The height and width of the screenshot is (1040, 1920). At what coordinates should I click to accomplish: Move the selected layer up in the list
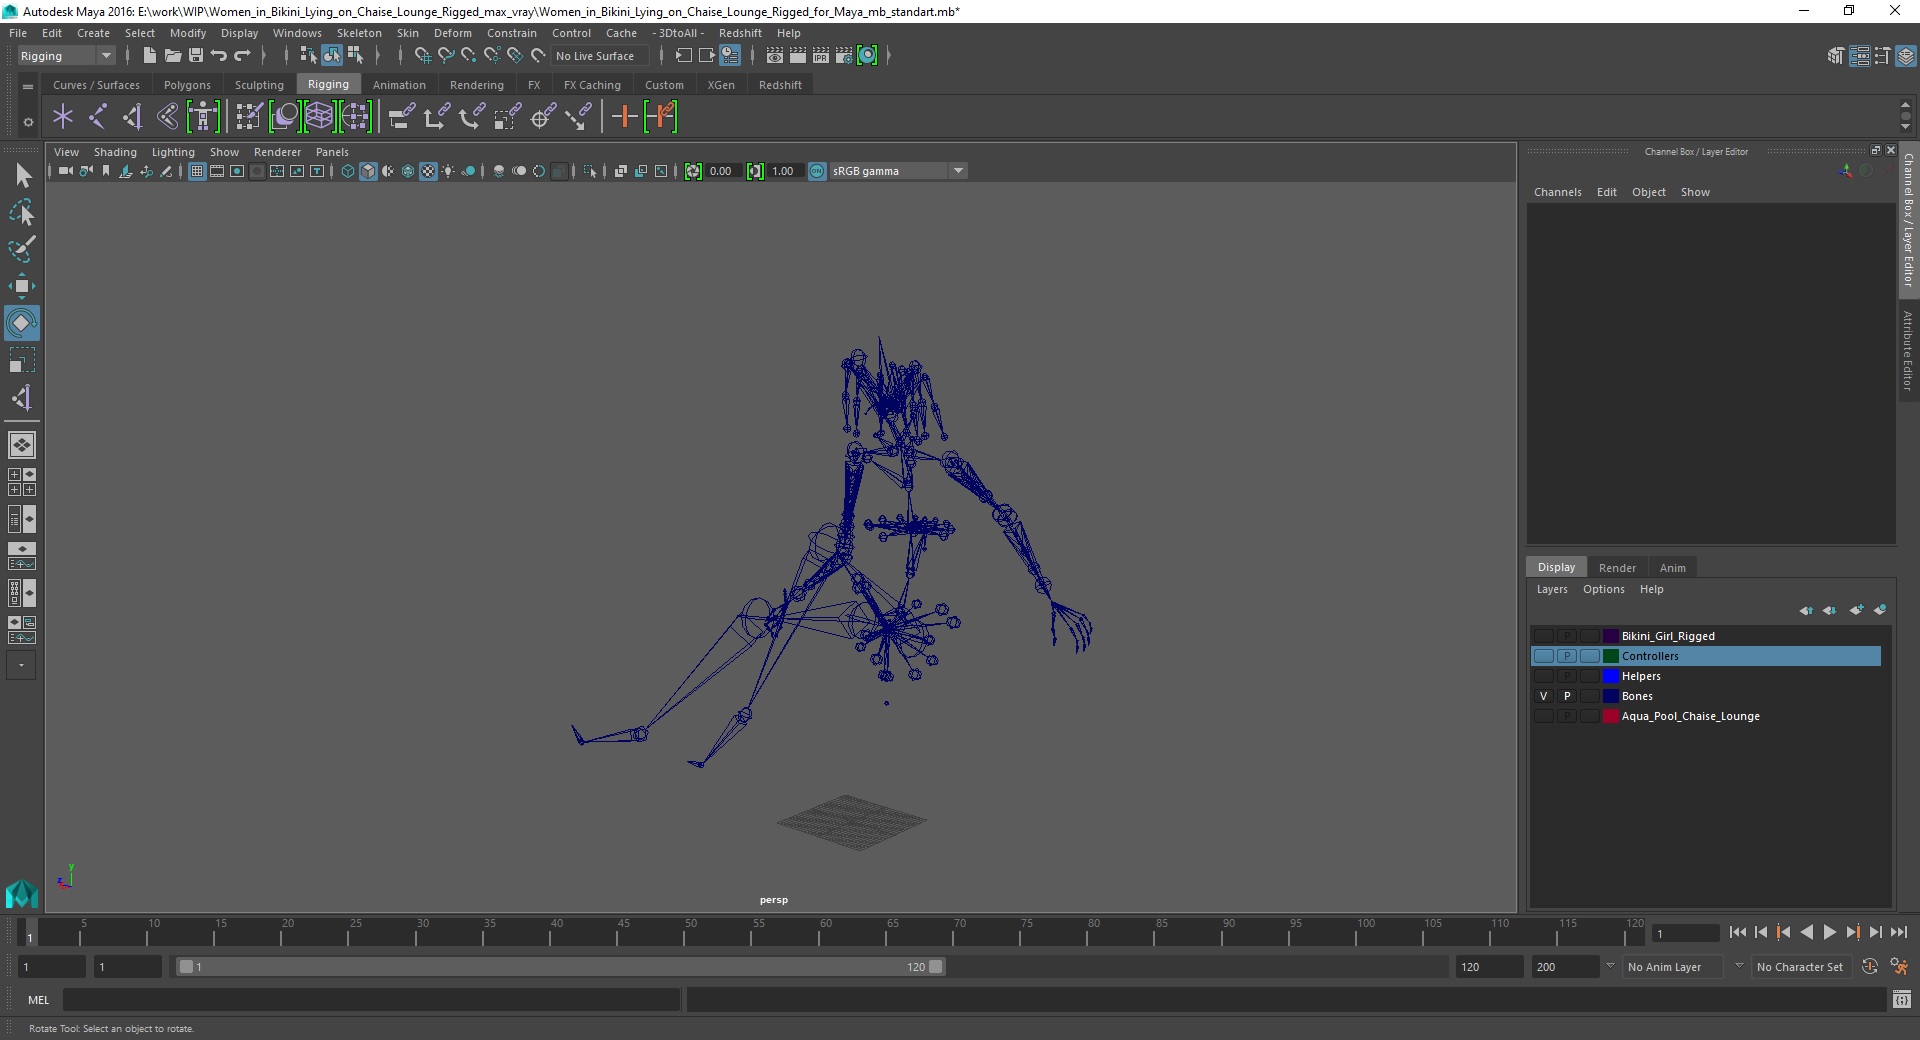point(1805,610)
